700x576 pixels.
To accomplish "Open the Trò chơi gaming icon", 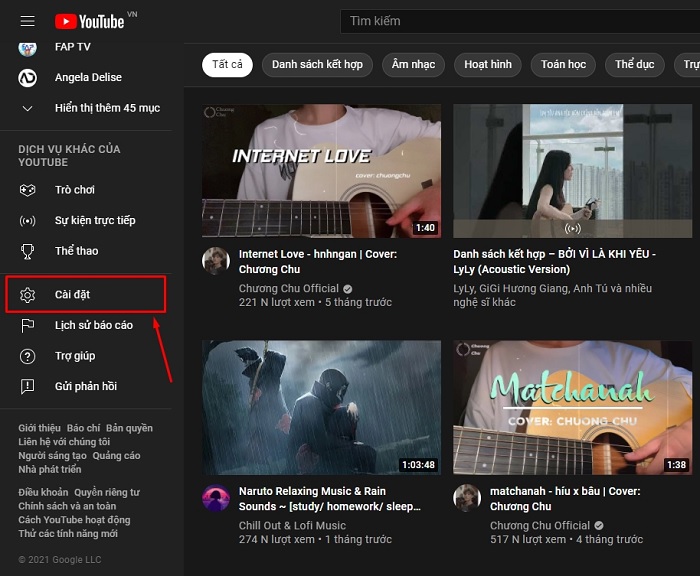I will point(28,190).
